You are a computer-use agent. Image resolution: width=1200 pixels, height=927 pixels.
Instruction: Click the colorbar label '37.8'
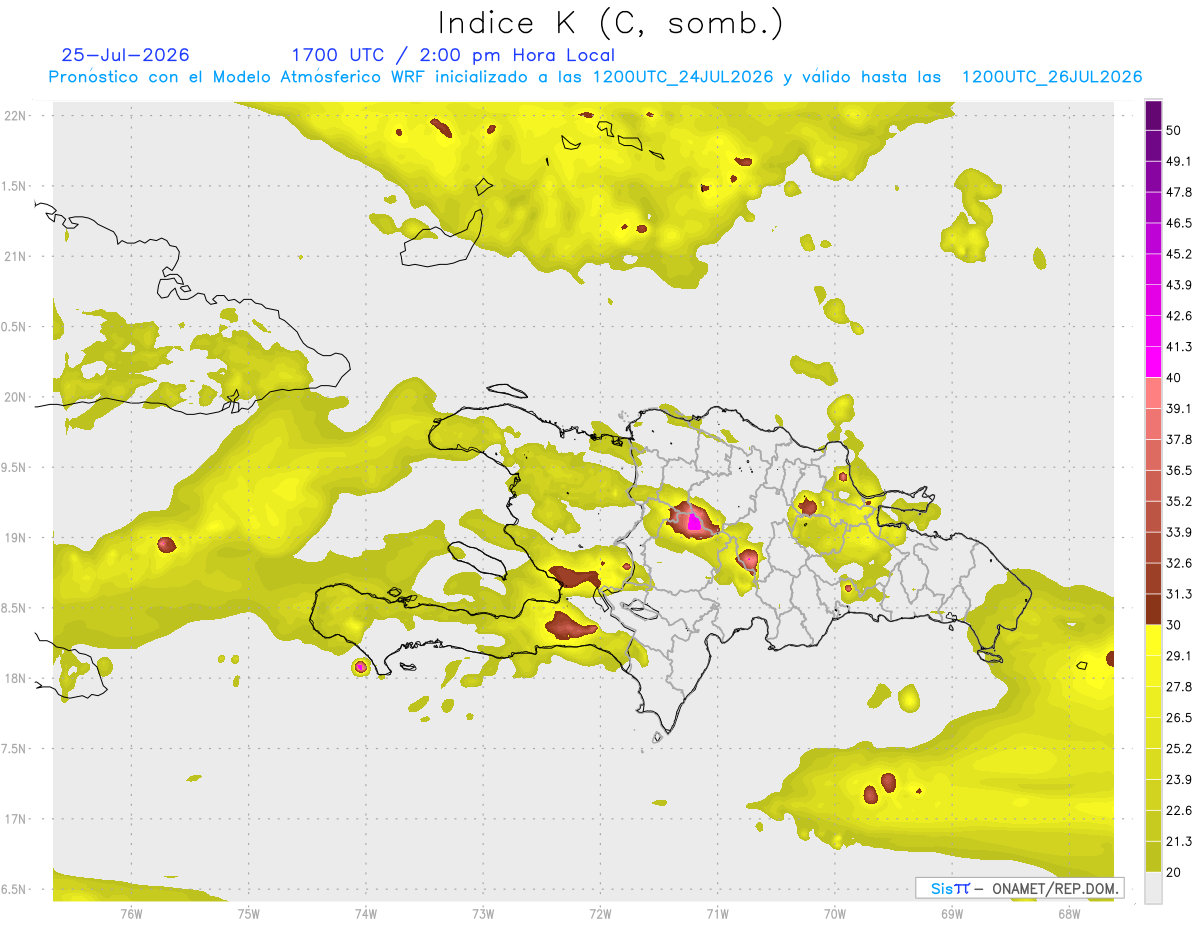1179,440
